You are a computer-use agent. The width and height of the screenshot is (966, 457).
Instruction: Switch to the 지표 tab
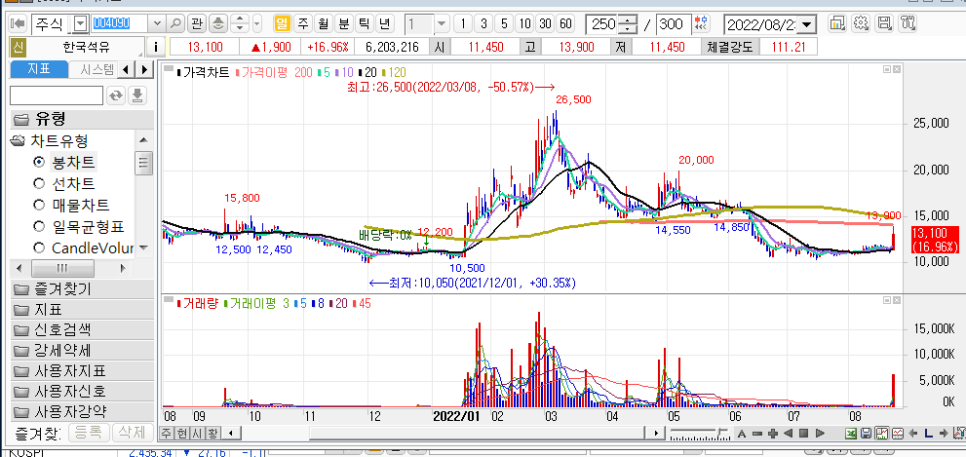click(39, 69)
